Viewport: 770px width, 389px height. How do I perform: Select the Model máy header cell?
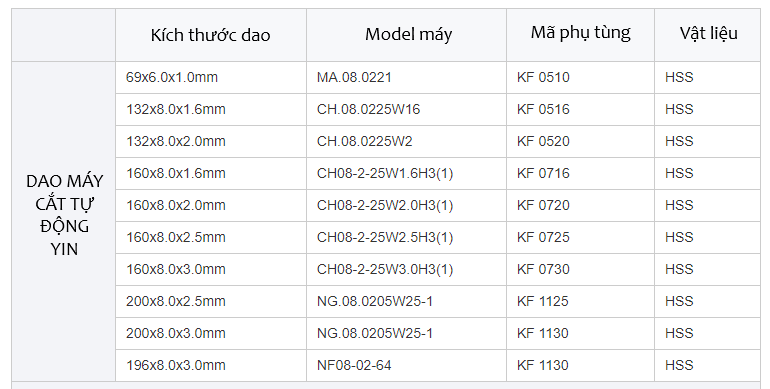[x=407, y=35]
